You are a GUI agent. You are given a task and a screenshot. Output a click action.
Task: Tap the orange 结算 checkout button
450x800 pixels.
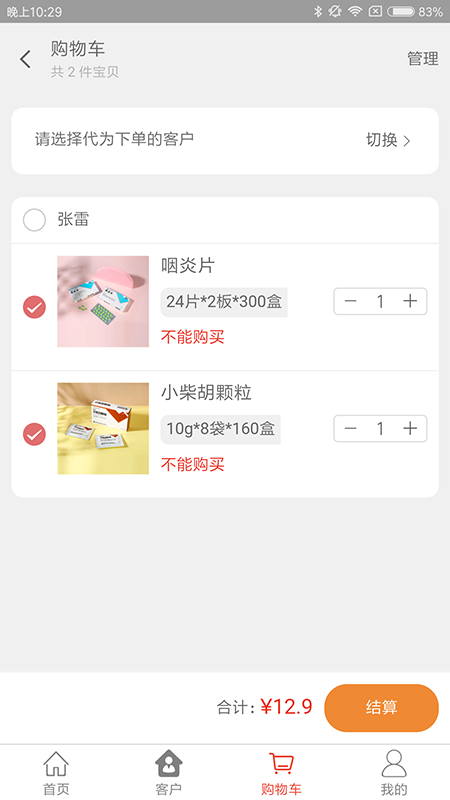coord(381,708)
